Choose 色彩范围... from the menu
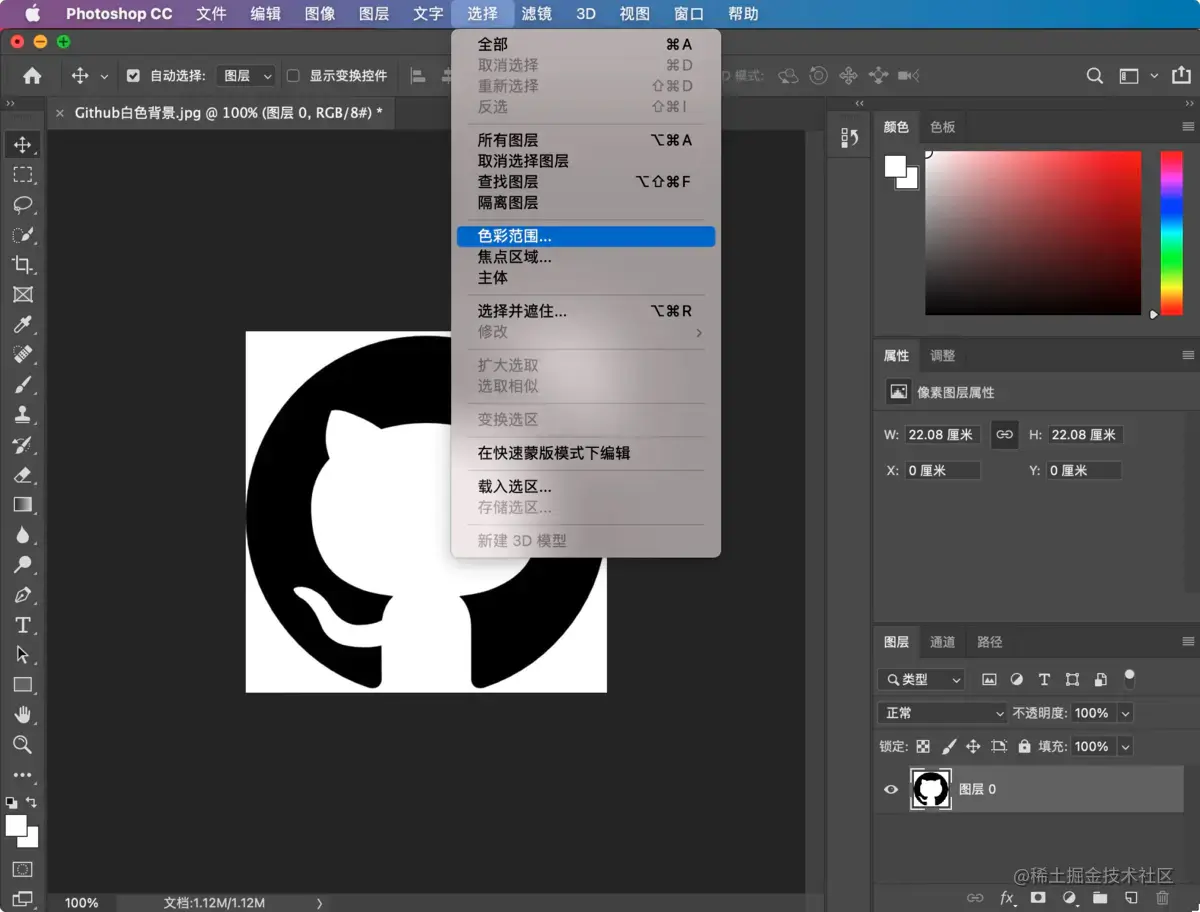Viewport: 1200px width, 912px height. [x=587, y=237]
